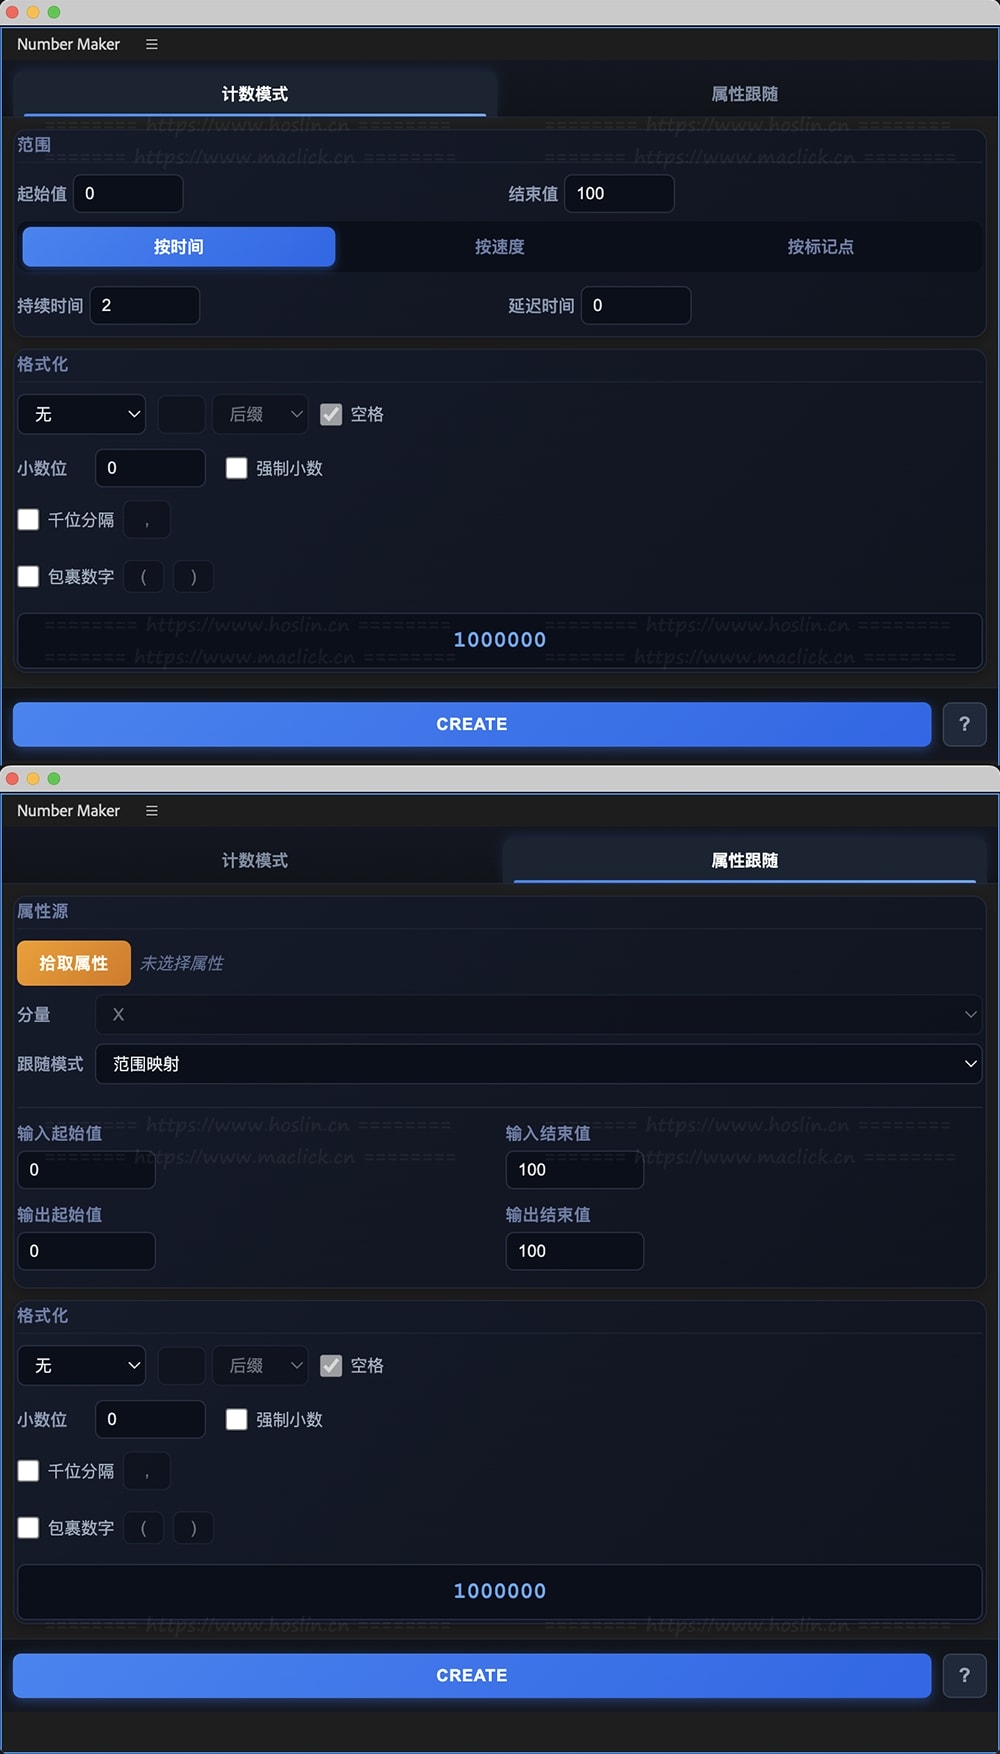
Task: Click the help question mark beside upper CREATE
Action: click(x=964, y=724)
